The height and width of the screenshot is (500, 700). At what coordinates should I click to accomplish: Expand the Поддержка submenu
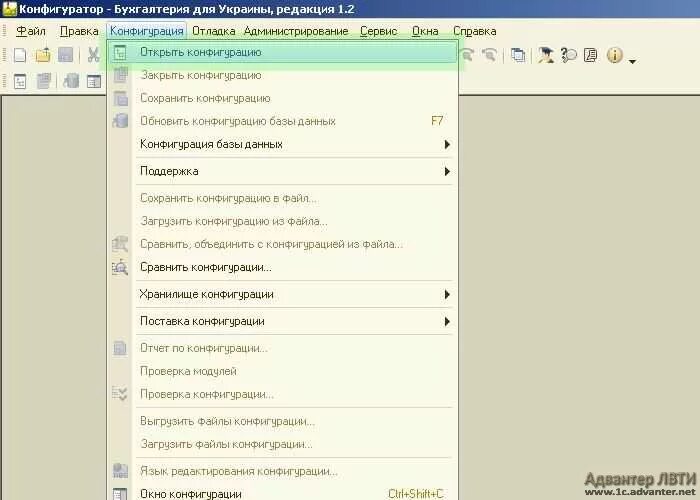[x=283, y=171]
